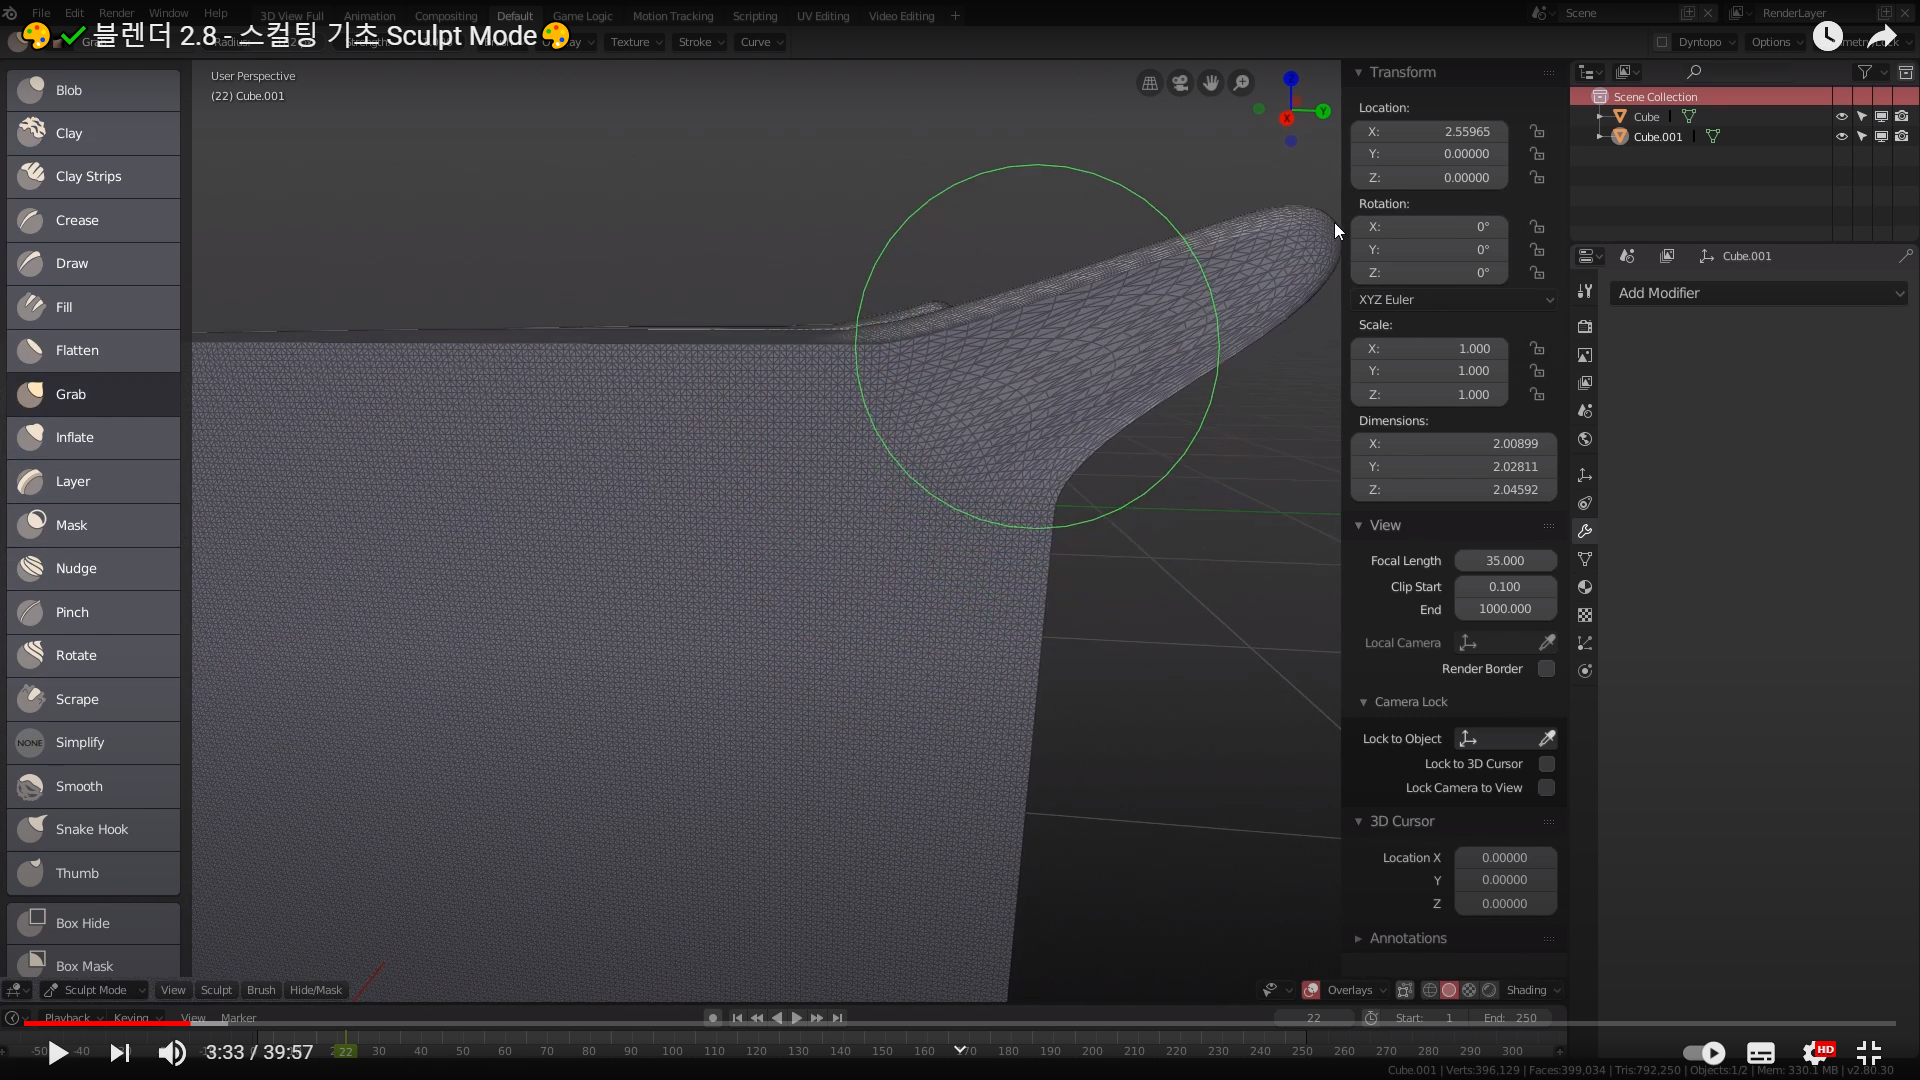Select the Snake Hook sculpt brush
Screen dimensions: 1920x1080
[x=92, y=829]
